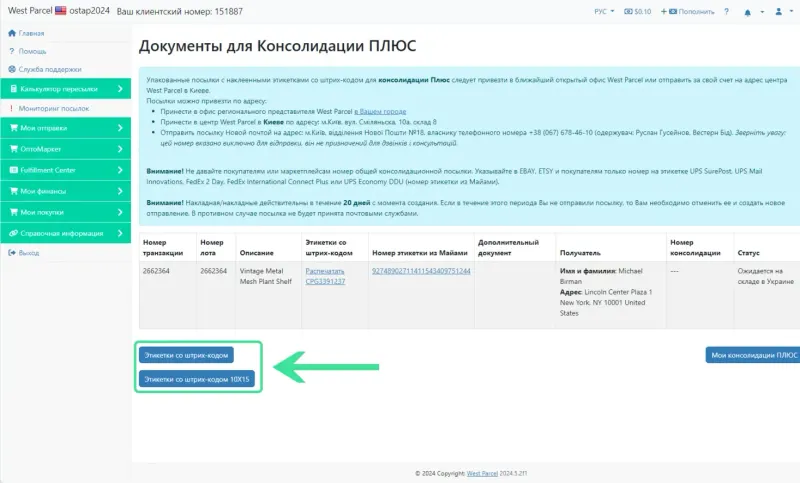800x483 pixels.
Task: Open Maiami label number 9274890271141154340975124 link
Action: click(x=421, y=271)
